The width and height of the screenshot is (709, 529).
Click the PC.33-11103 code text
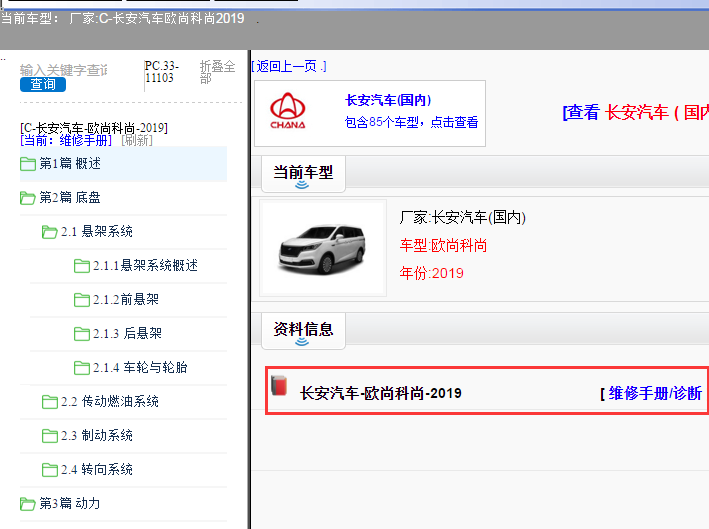click(162, 72)
